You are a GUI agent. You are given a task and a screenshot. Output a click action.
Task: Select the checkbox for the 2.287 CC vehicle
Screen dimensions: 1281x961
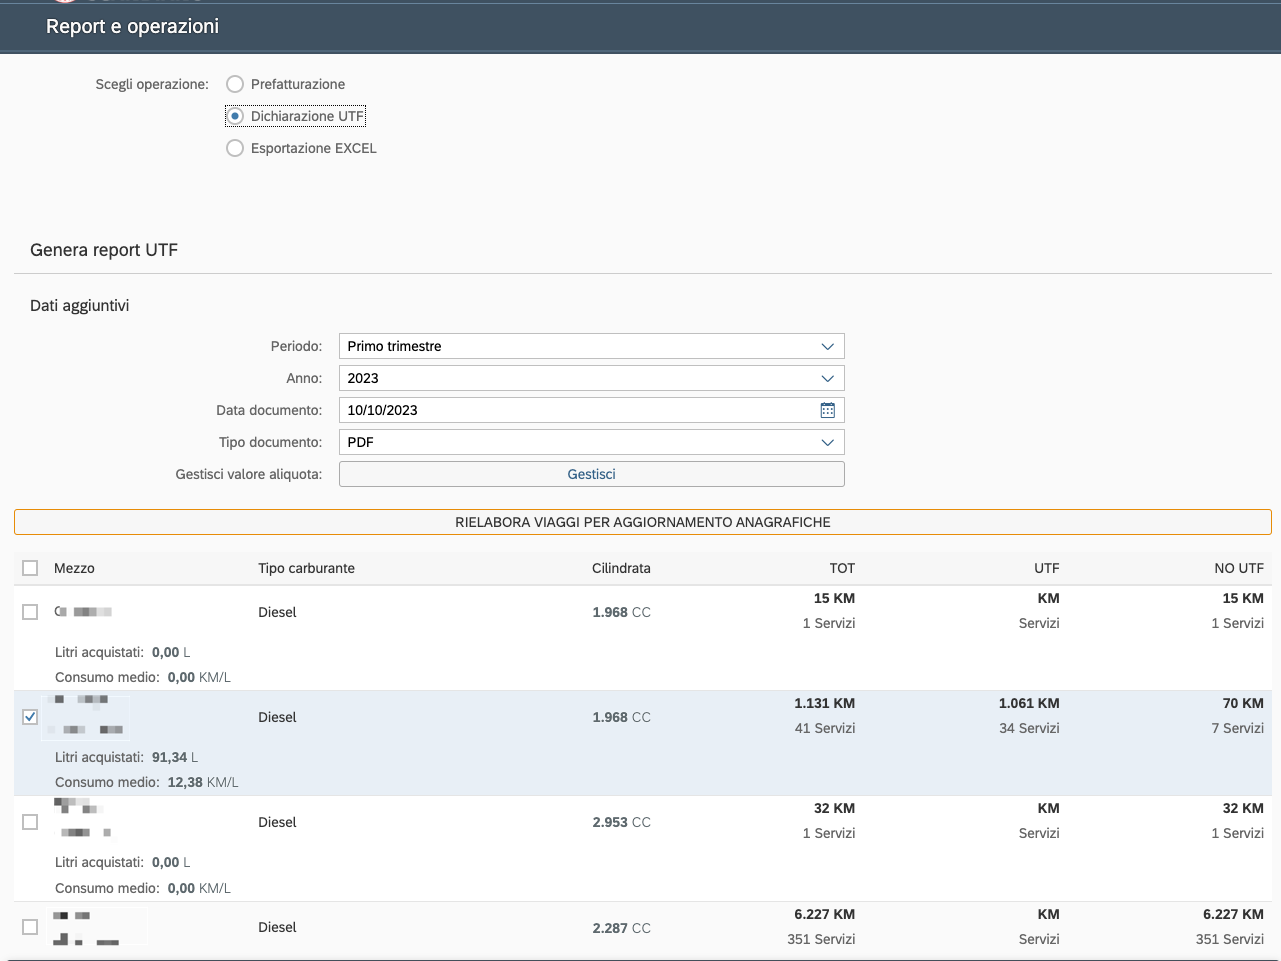pyautogui.click(x=30, y=927)
